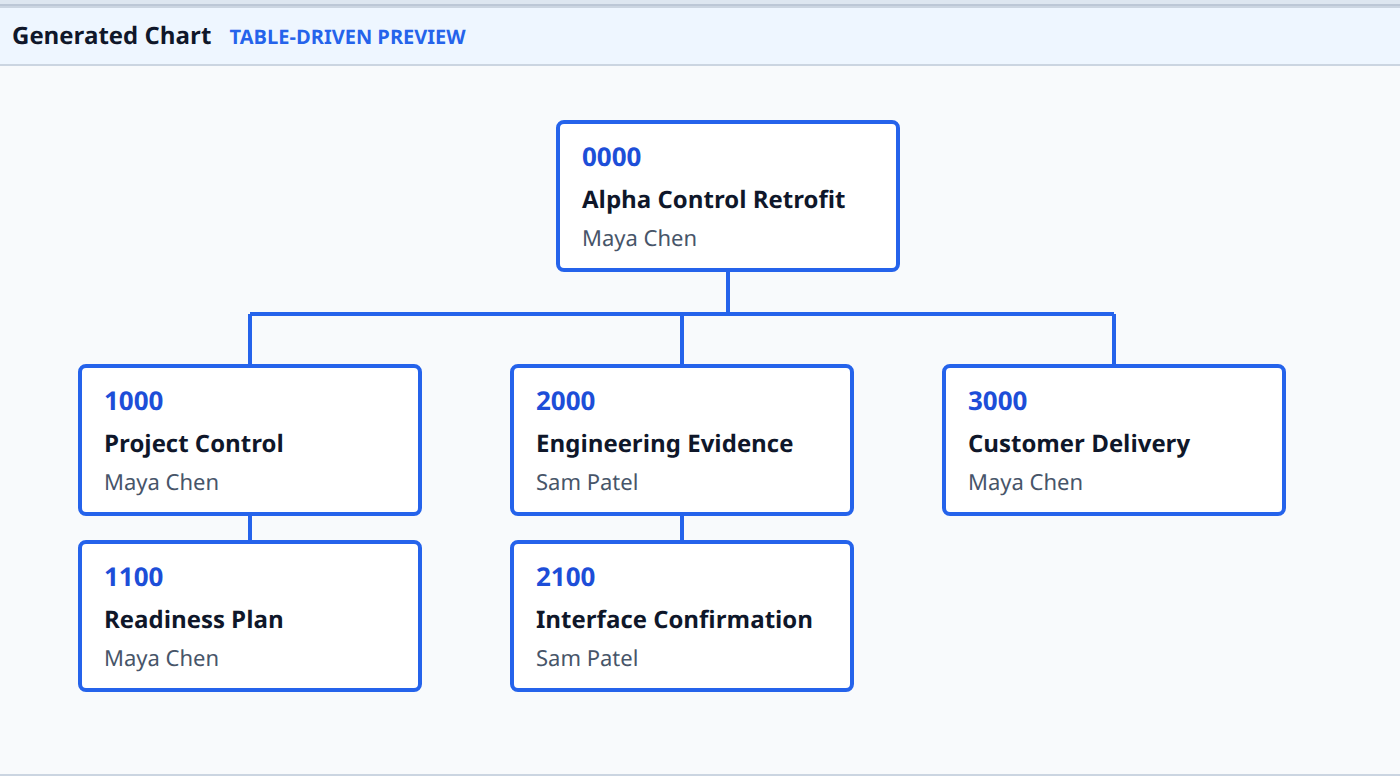The width and height of the screenshot is (1400, 776).
Task: Click "Maya Chen" under Project Control
Action: point(162,483)
